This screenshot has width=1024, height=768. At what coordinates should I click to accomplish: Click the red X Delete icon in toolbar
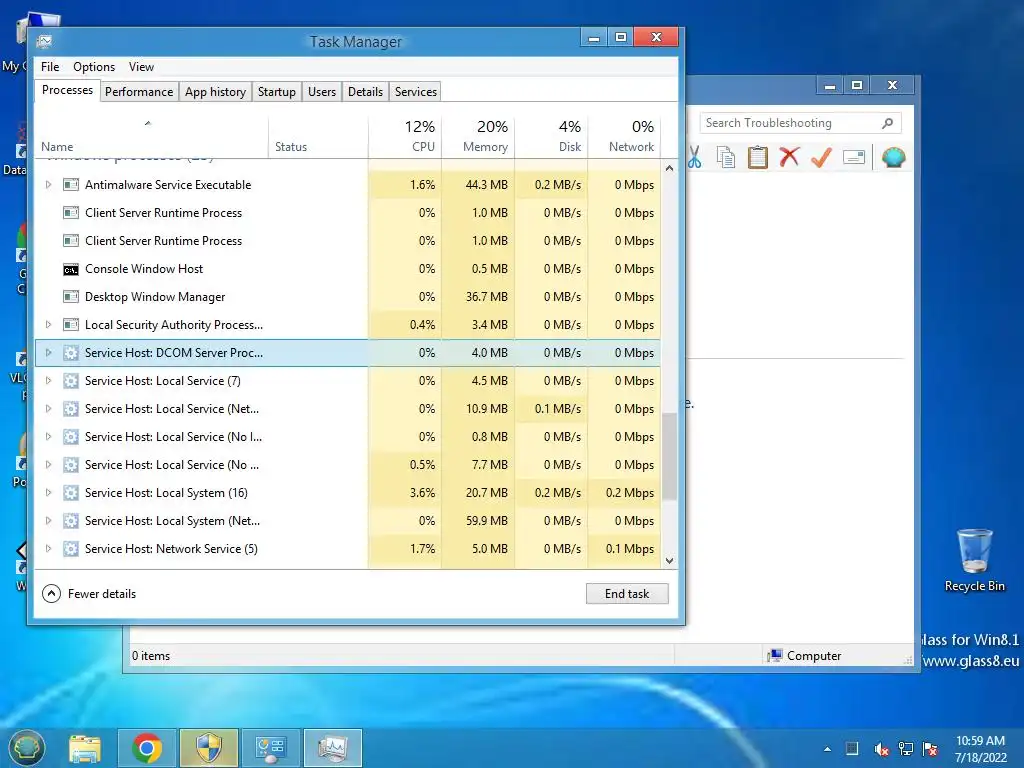[x=789, y=157]
